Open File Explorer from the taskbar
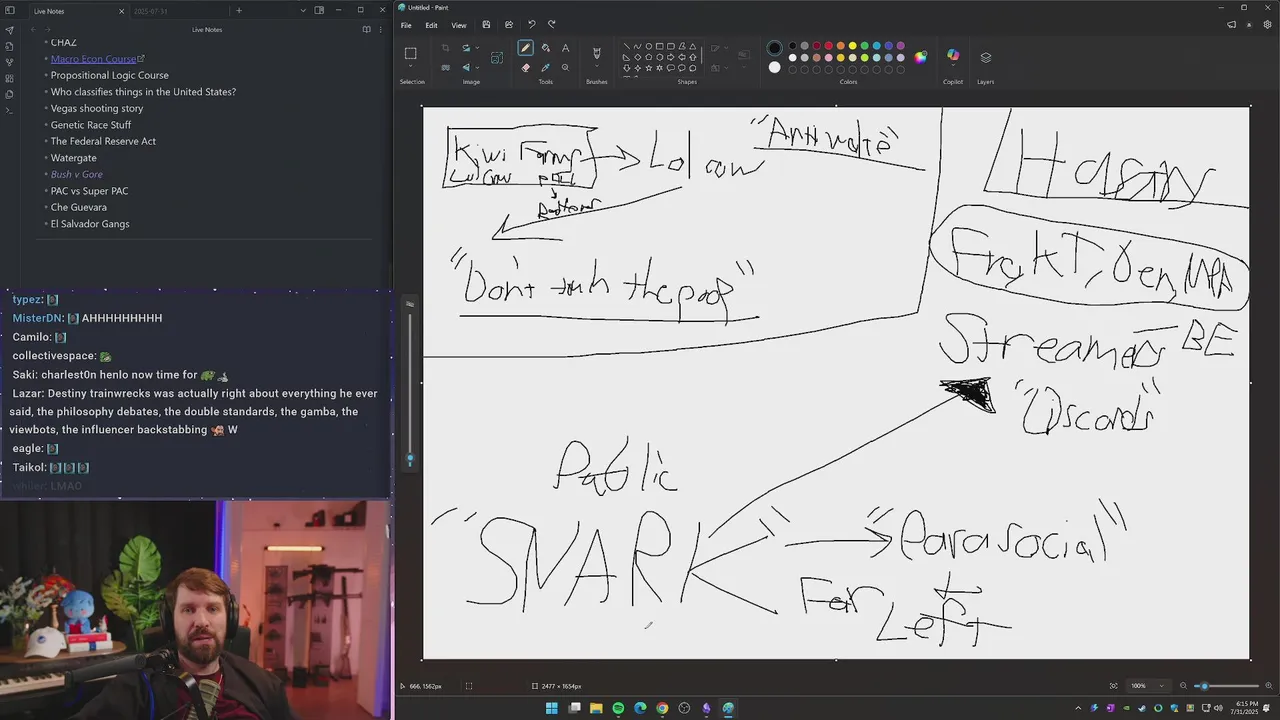 (596, 708)
